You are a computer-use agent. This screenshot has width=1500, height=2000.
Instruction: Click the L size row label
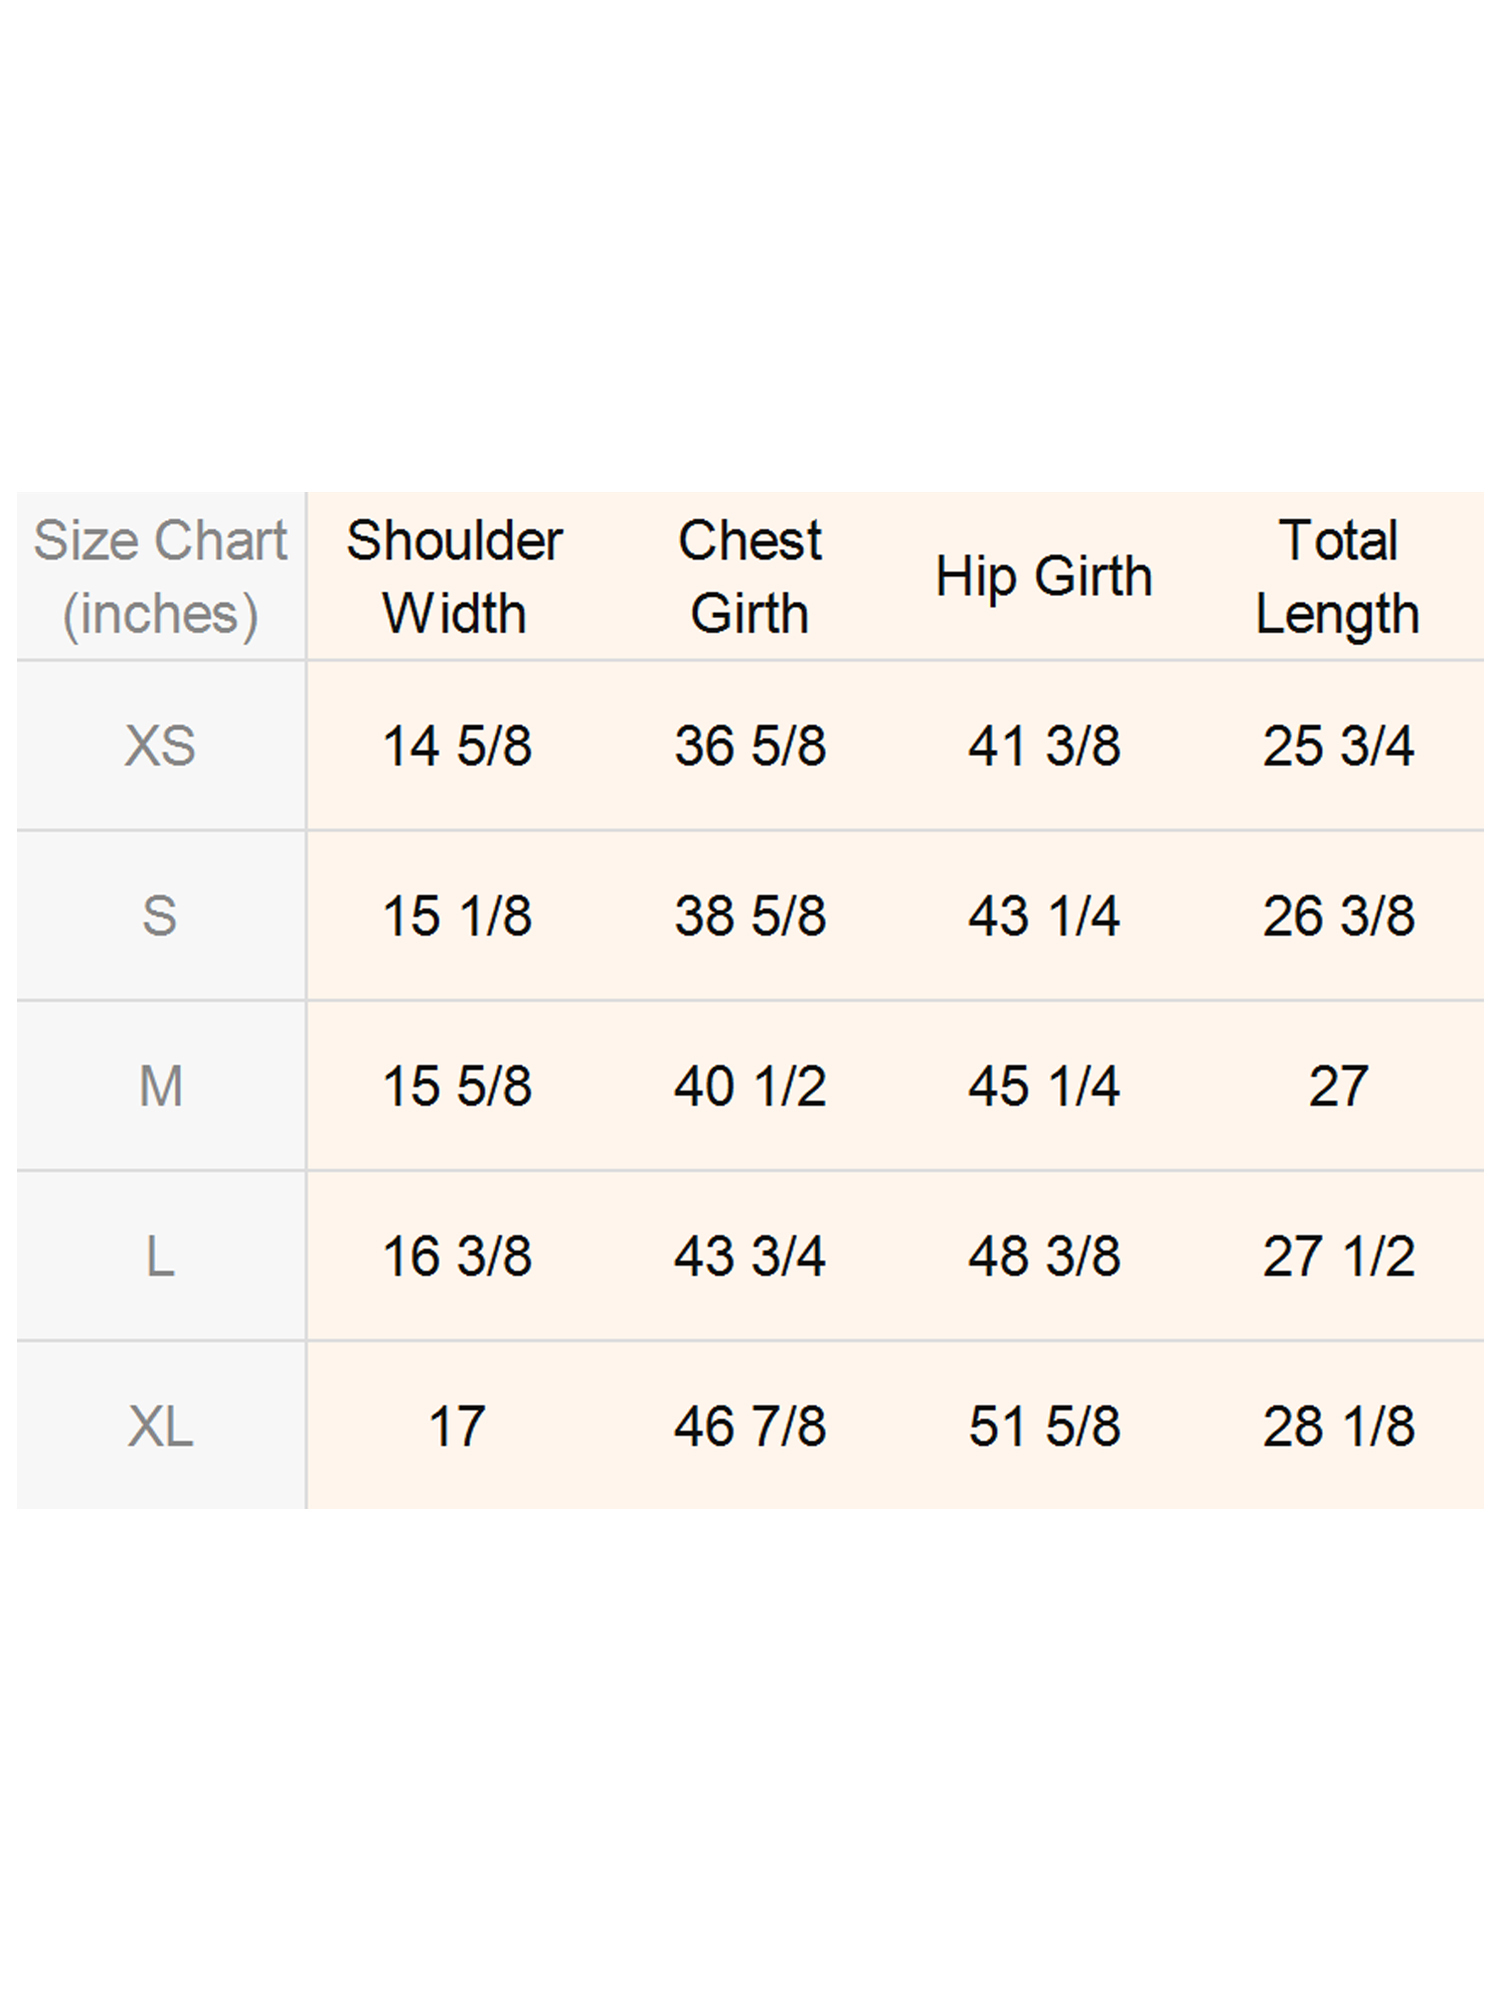(160, 1256)
